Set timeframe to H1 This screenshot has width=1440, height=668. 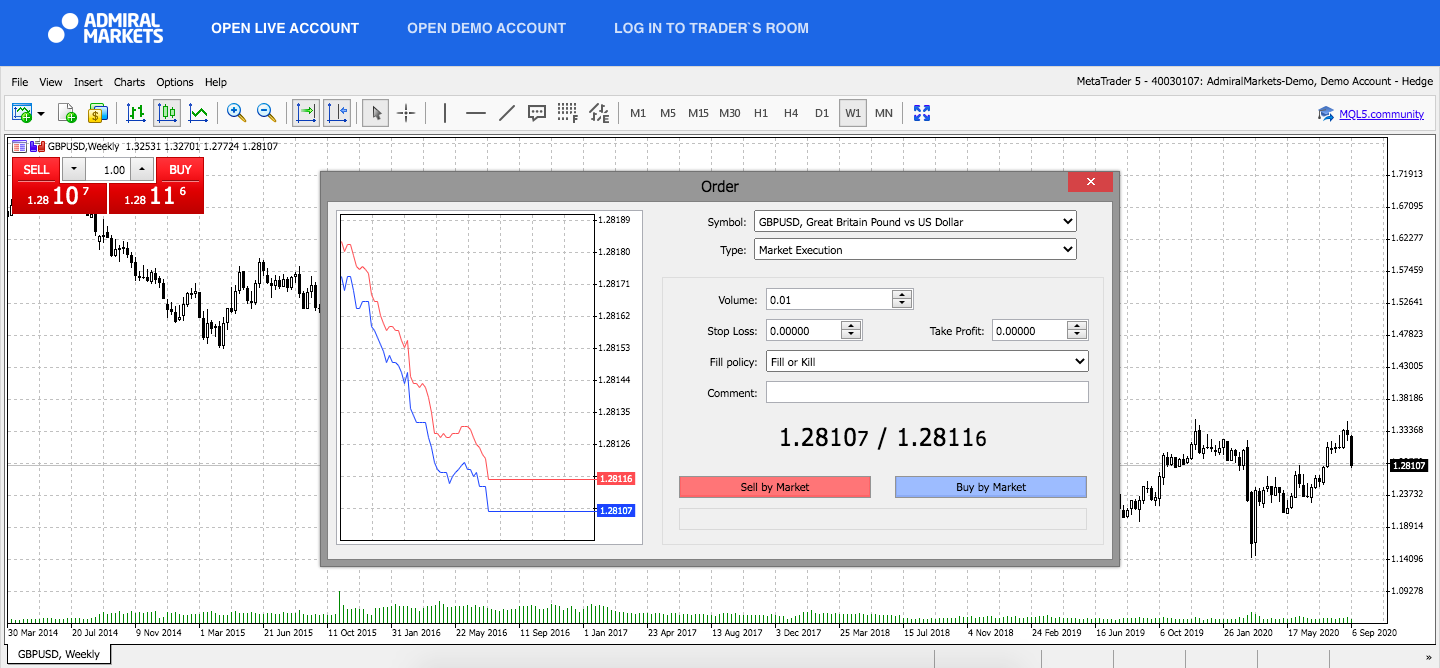tap(761, 113)
